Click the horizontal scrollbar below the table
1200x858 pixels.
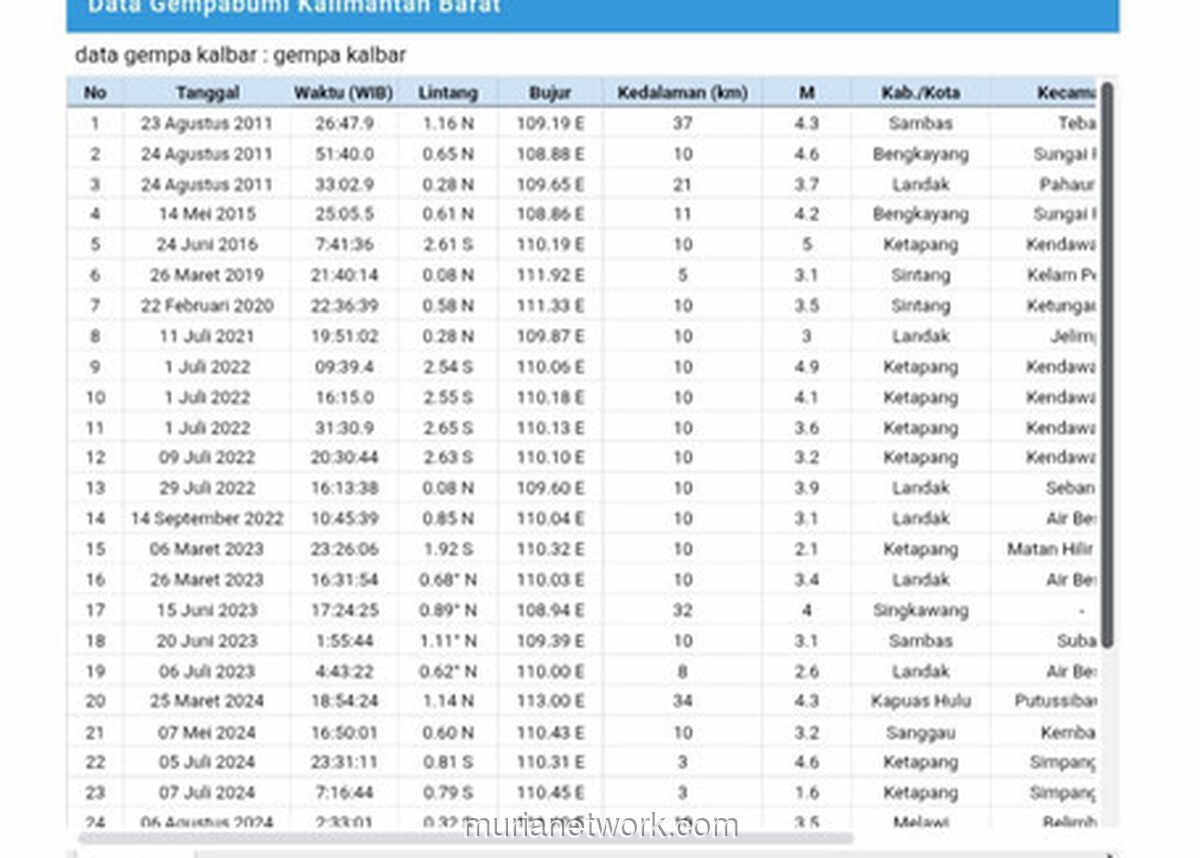click(x=465, y=838)
